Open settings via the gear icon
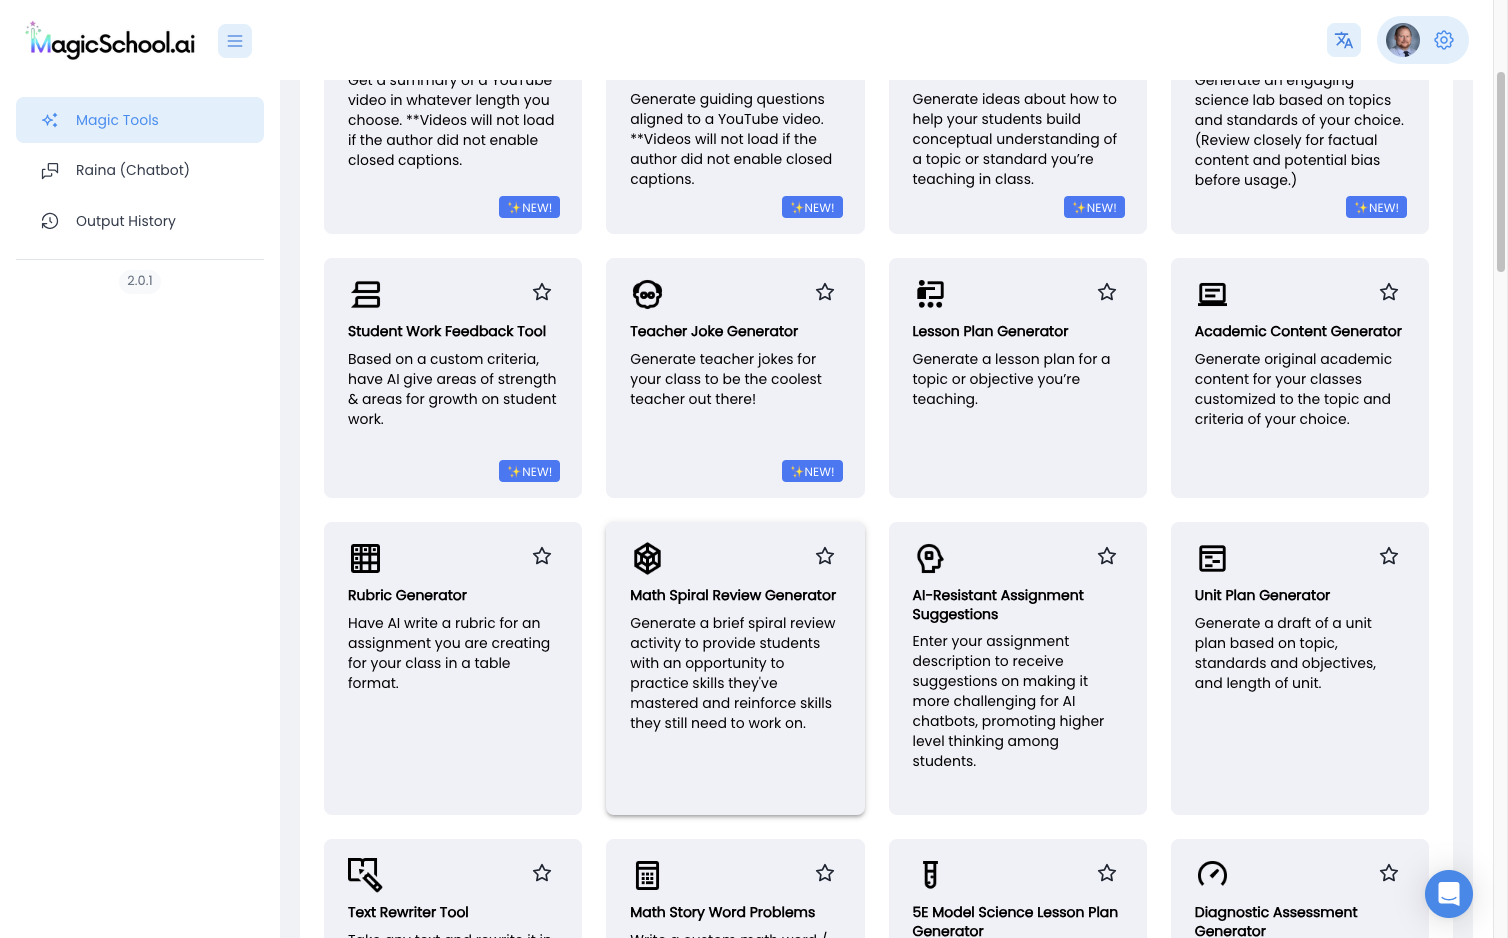Image resolution: width=1508 pixels, height=938 pixels. (x=1444, y=40)
